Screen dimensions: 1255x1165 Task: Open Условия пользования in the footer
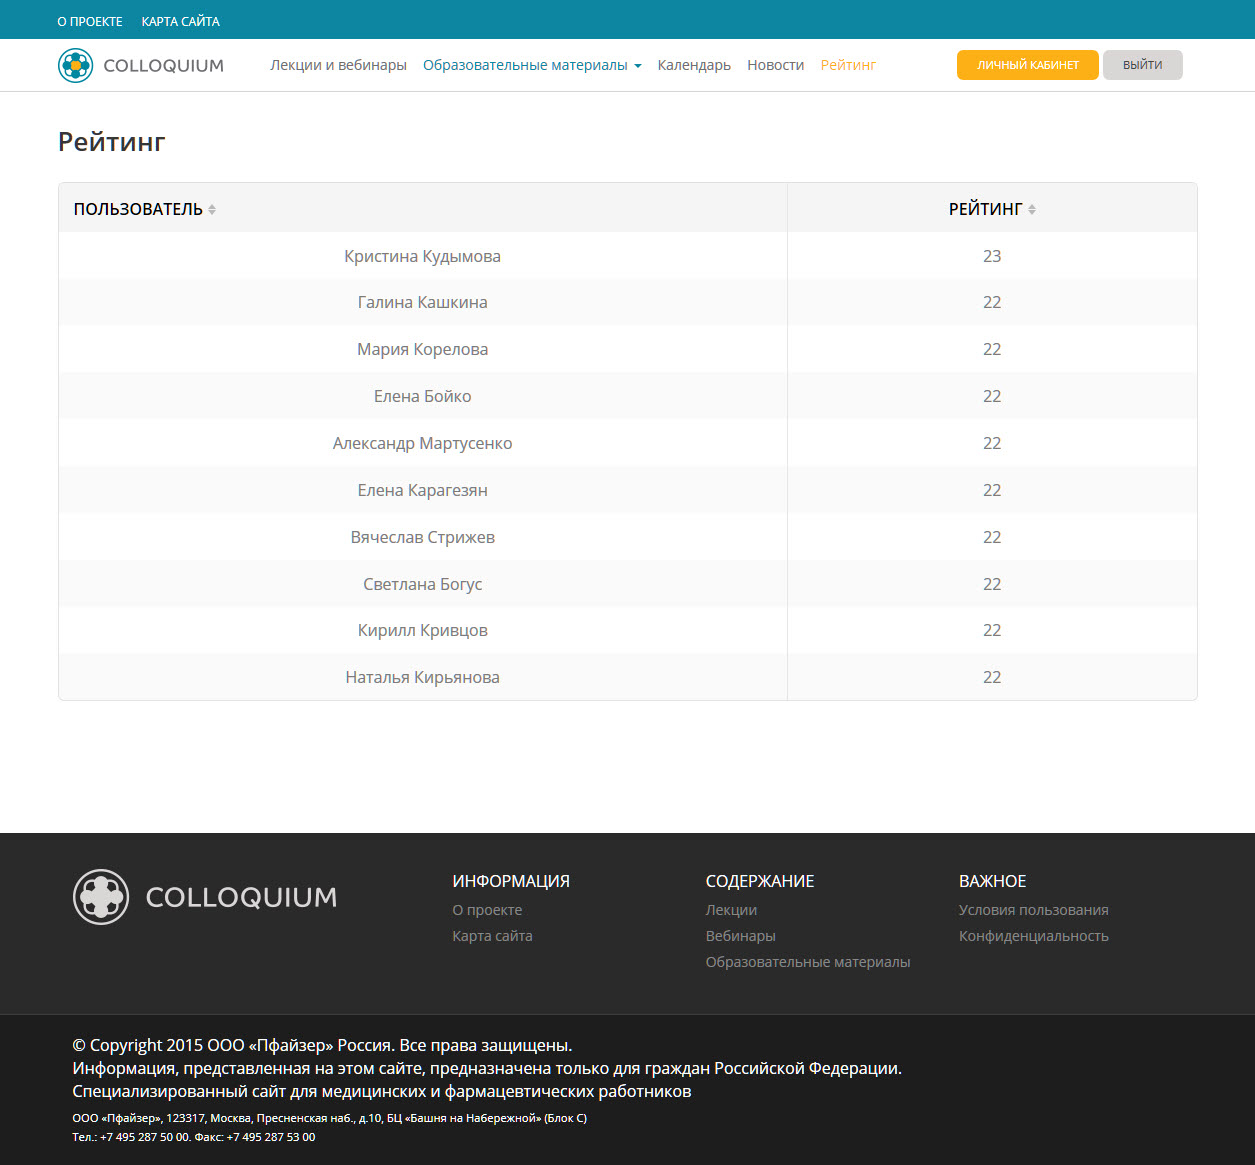click(x=1033, y=910)
